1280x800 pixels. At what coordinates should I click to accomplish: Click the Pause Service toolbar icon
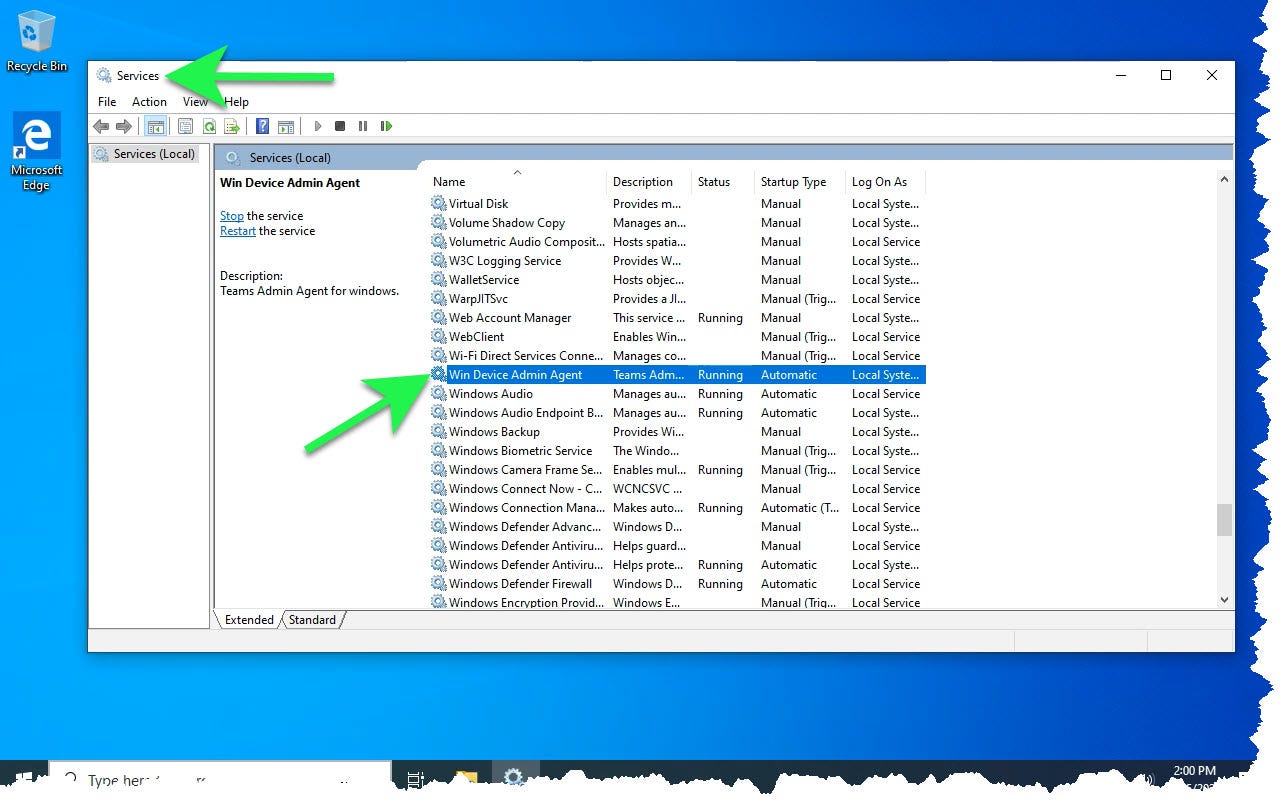(x=363, y=126)
